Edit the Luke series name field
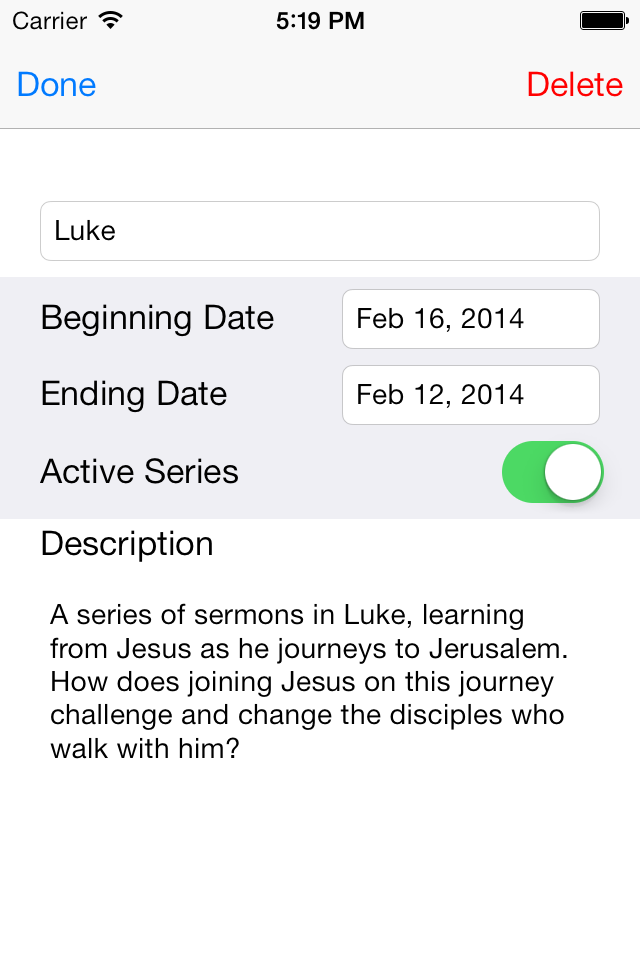The width and height of the screenshot is (640, 960). [320, 231]
